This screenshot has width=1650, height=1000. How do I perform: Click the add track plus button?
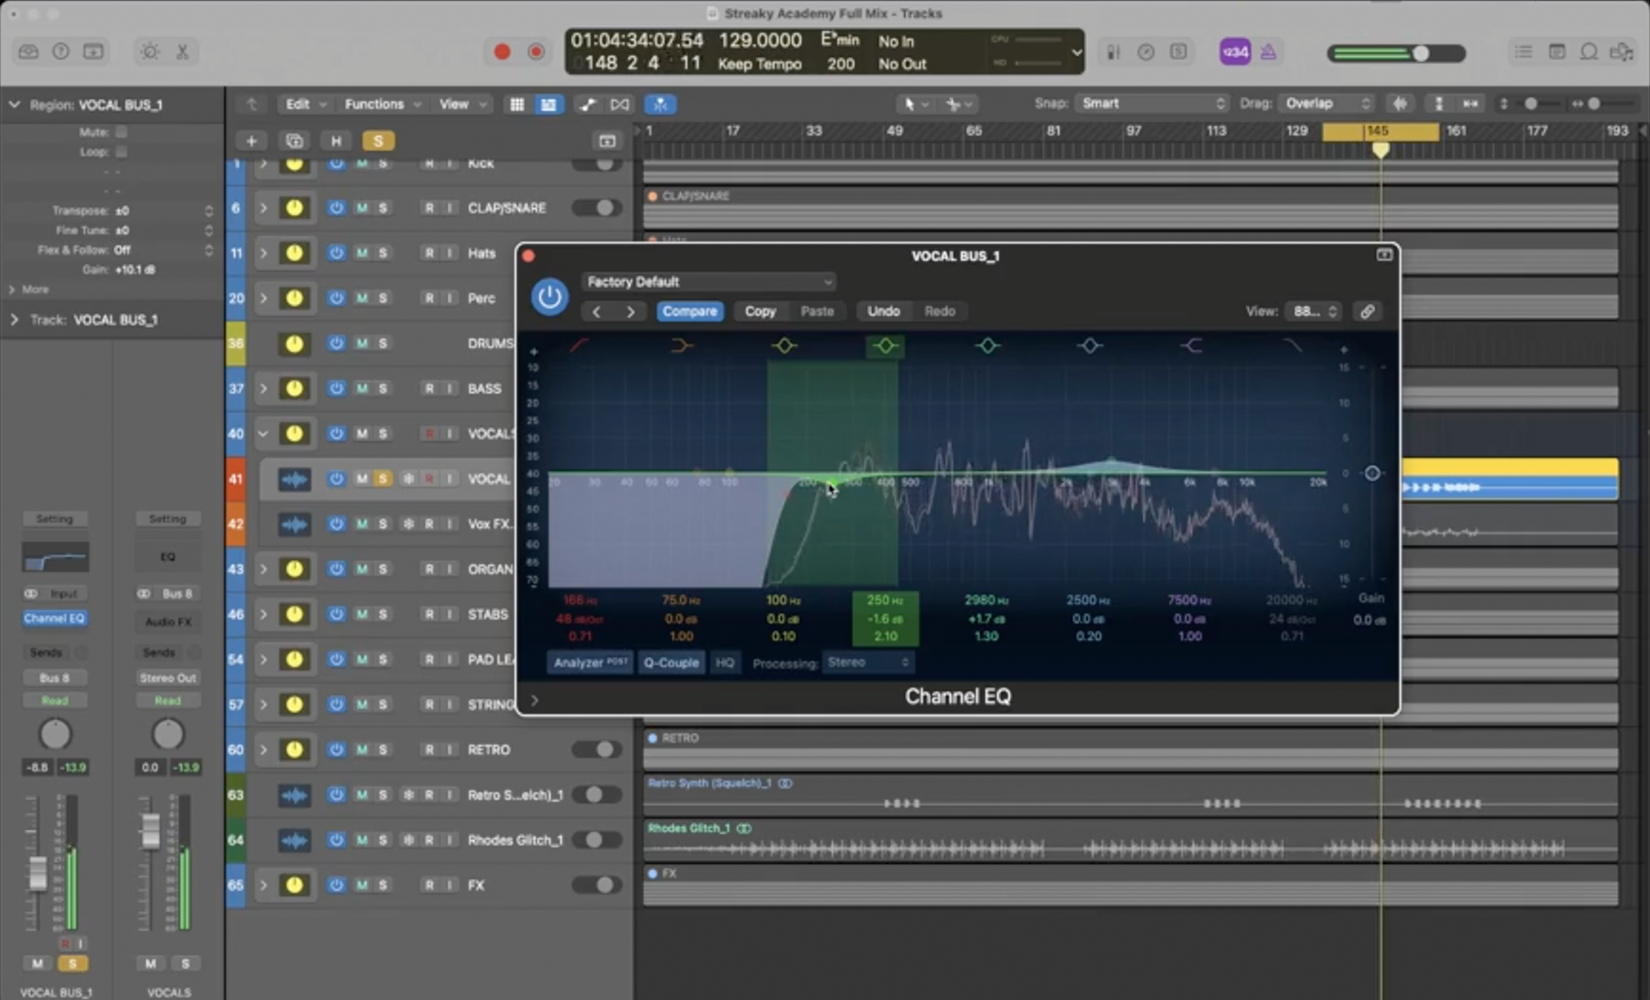pos(251,141)
